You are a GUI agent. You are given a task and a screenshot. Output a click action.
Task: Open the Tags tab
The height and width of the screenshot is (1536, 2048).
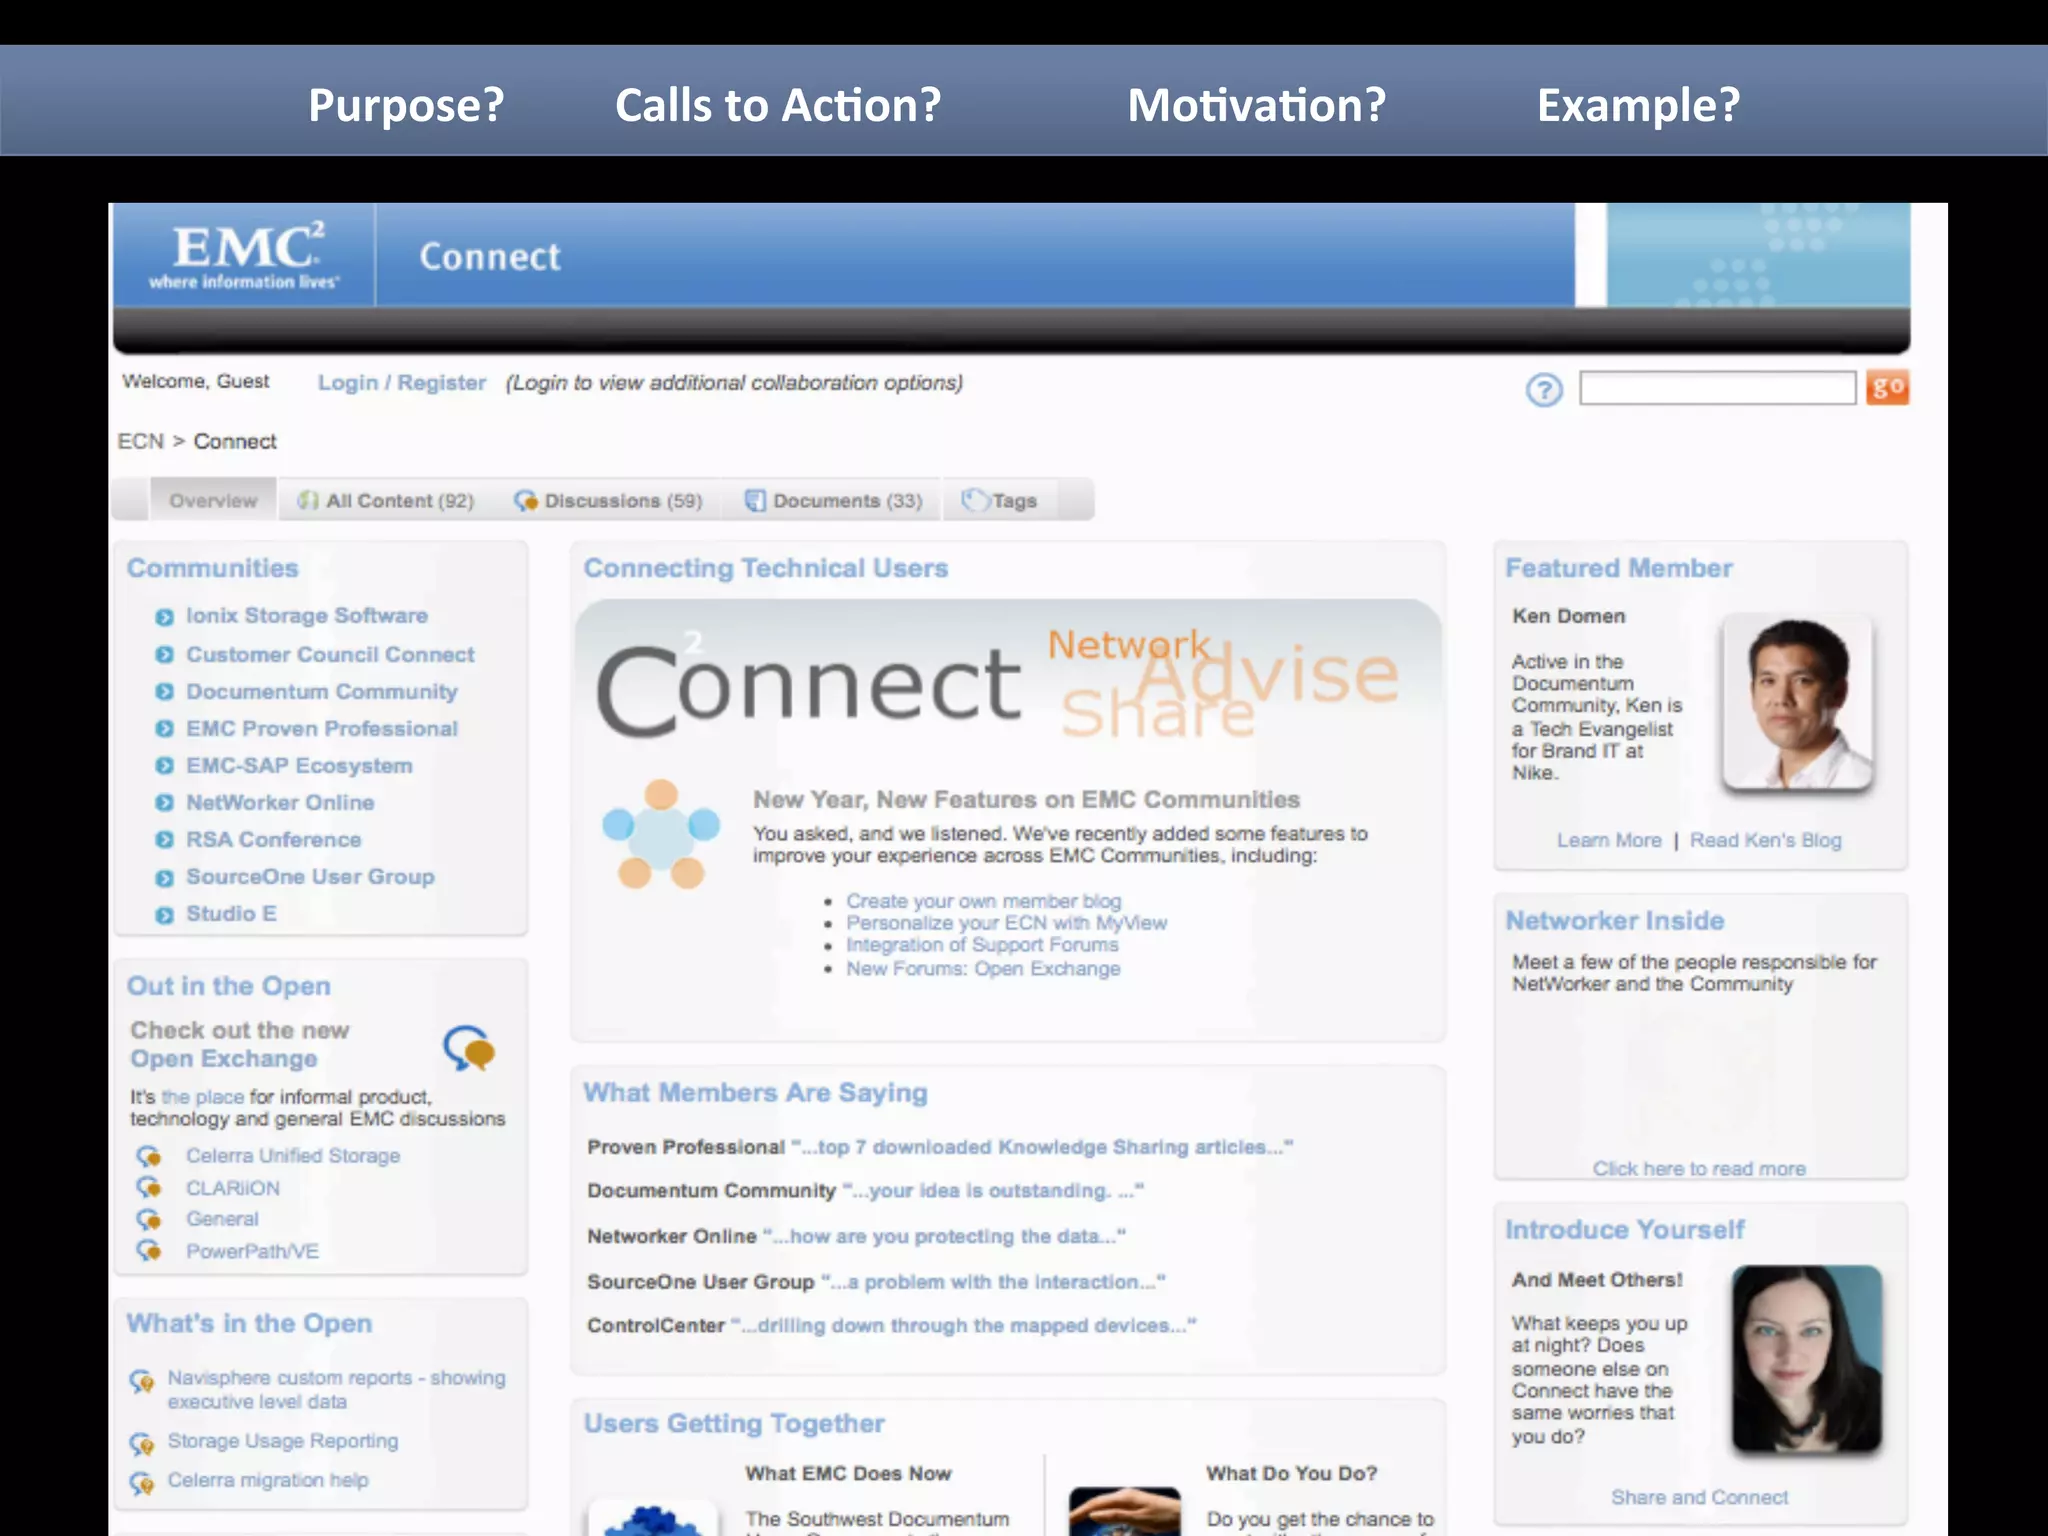coord(1000,501)
